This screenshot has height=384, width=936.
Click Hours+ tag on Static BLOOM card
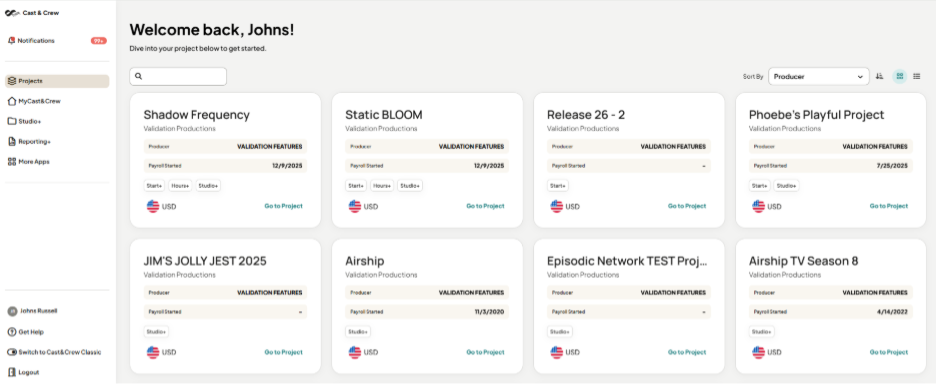[383, 186]
